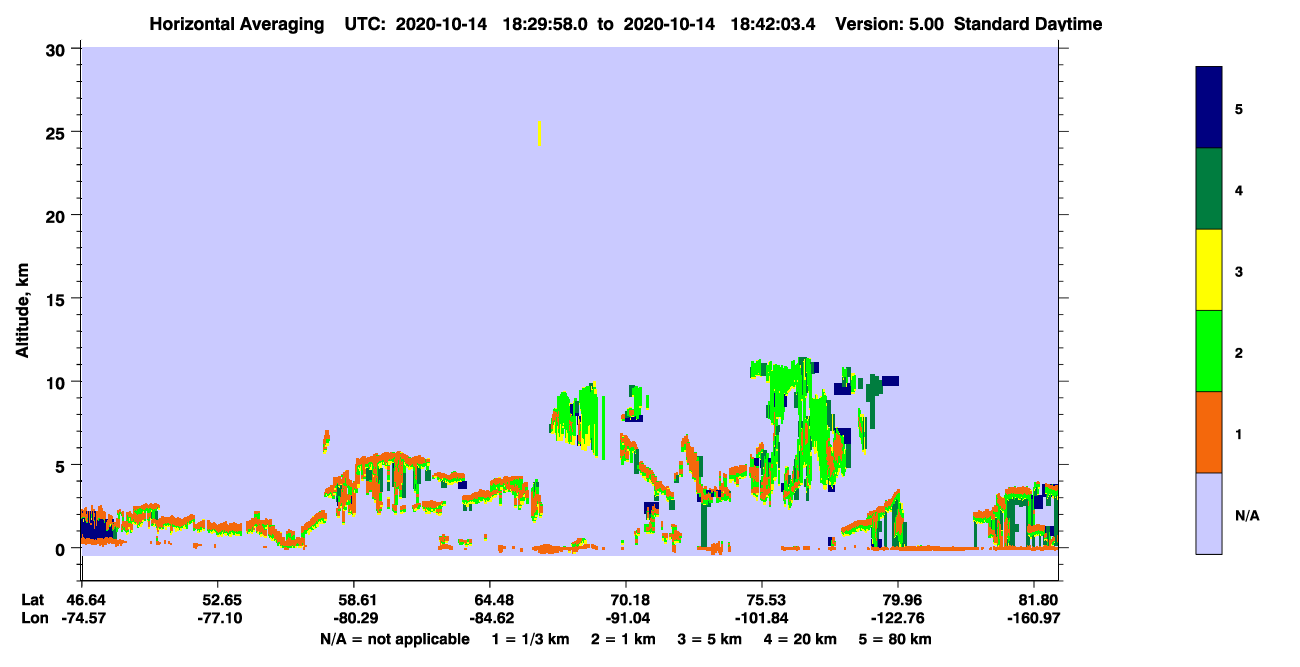Click the '5 = 80 km' legend text
1300x667 pixels.
[x=896, y=639]
